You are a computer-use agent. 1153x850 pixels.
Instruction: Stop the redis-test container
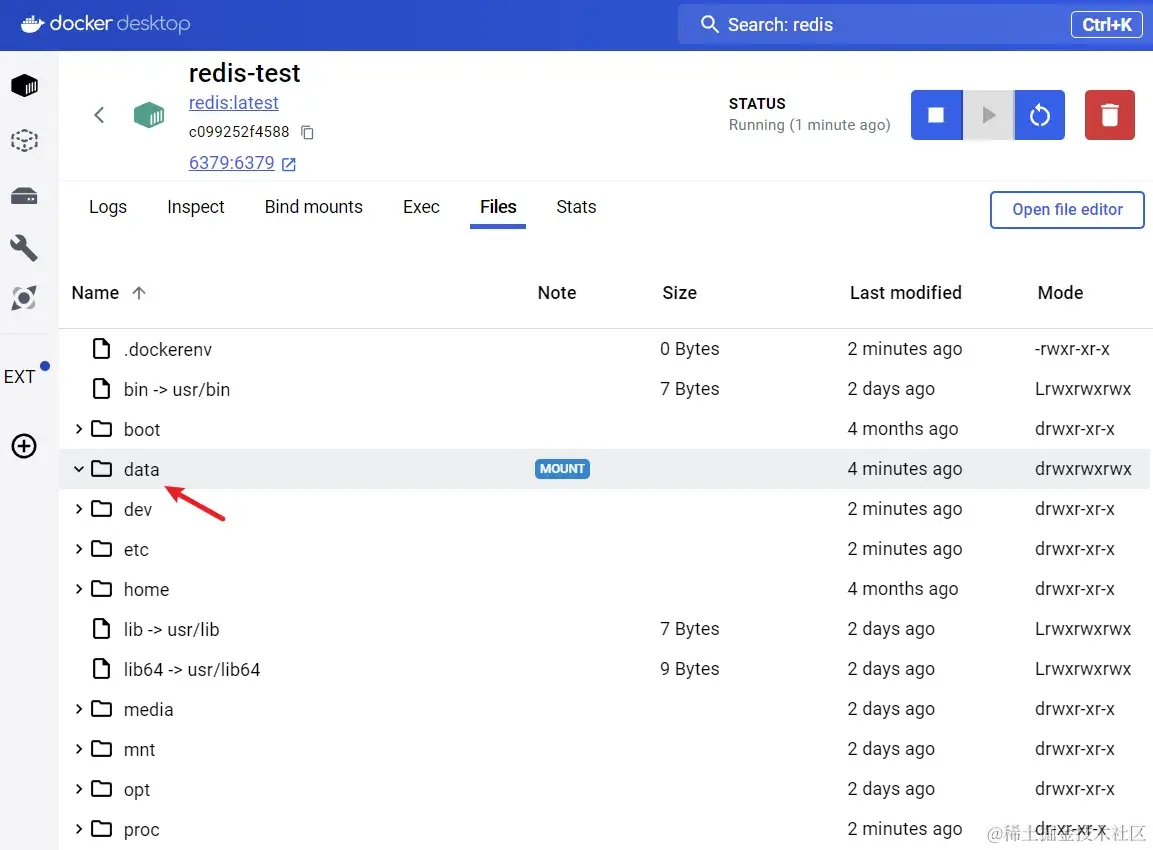pos(936,115)
